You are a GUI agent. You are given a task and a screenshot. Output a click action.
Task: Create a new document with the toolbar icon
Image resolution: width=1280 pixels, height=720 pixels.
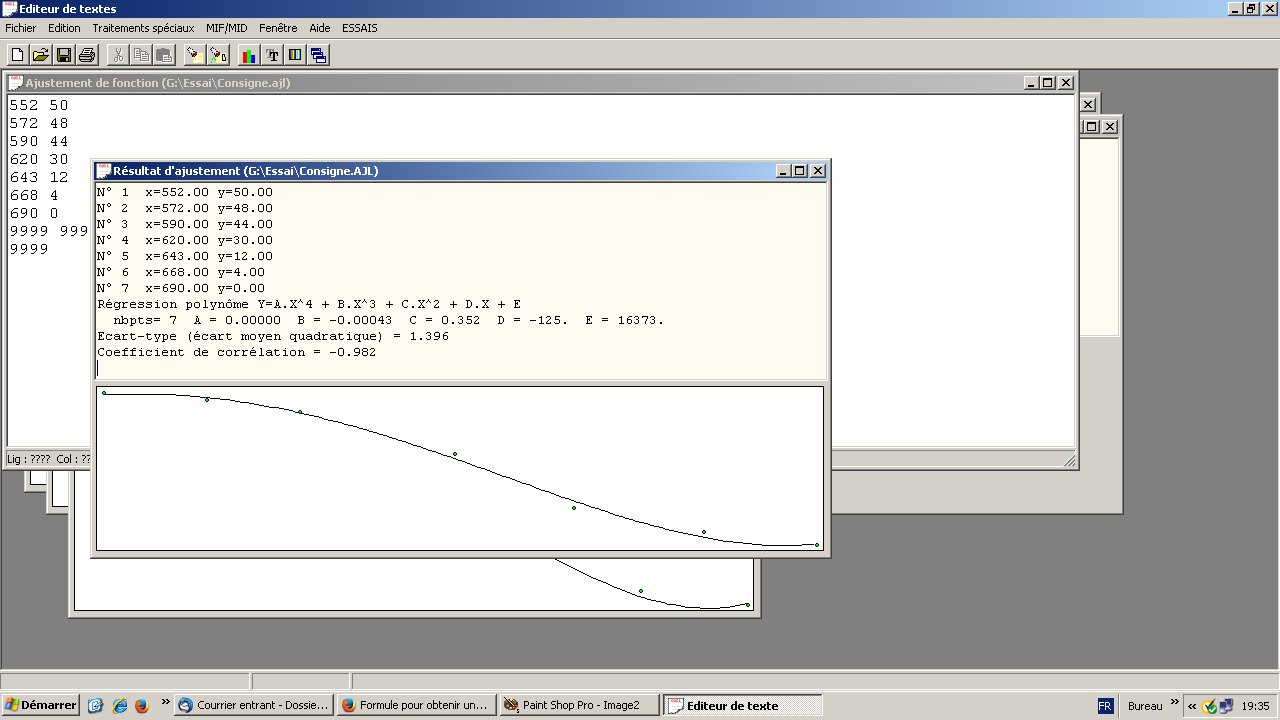[x=16, y=55]
